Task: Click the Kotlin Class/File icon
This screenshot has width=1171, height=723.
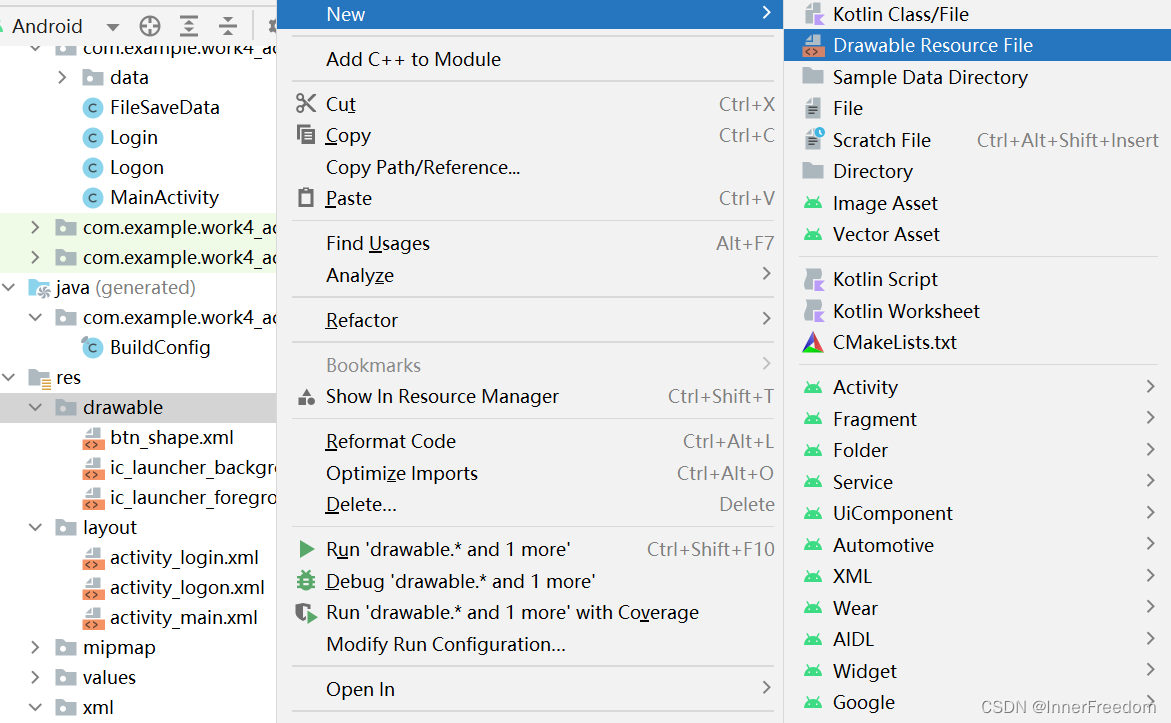Action: 813,13
